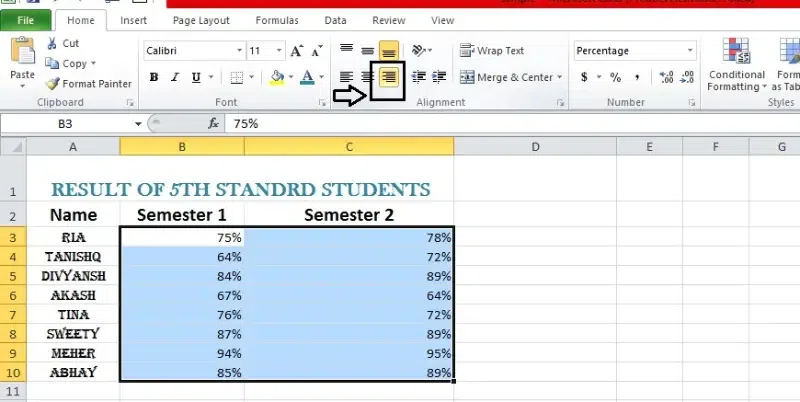Toggle Bottom Align

(x=389, y=50)
